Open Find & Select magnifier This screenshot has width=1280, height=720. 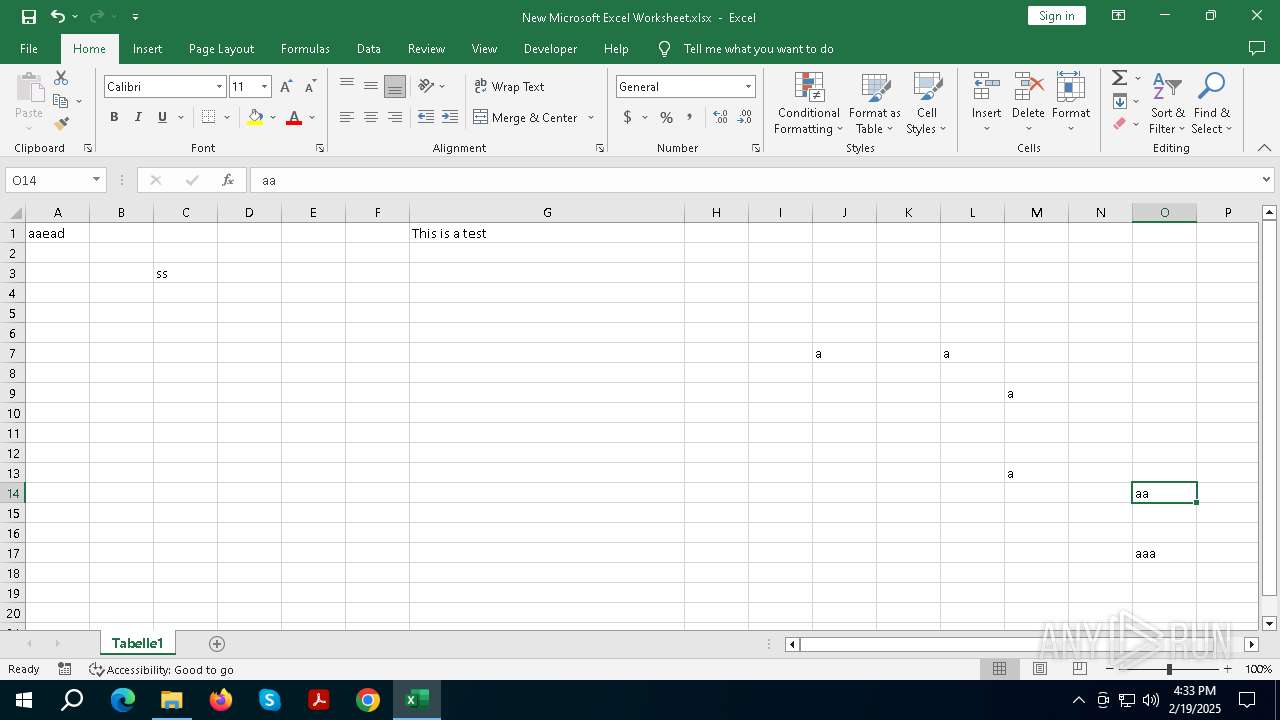(x=1212, y=103)
